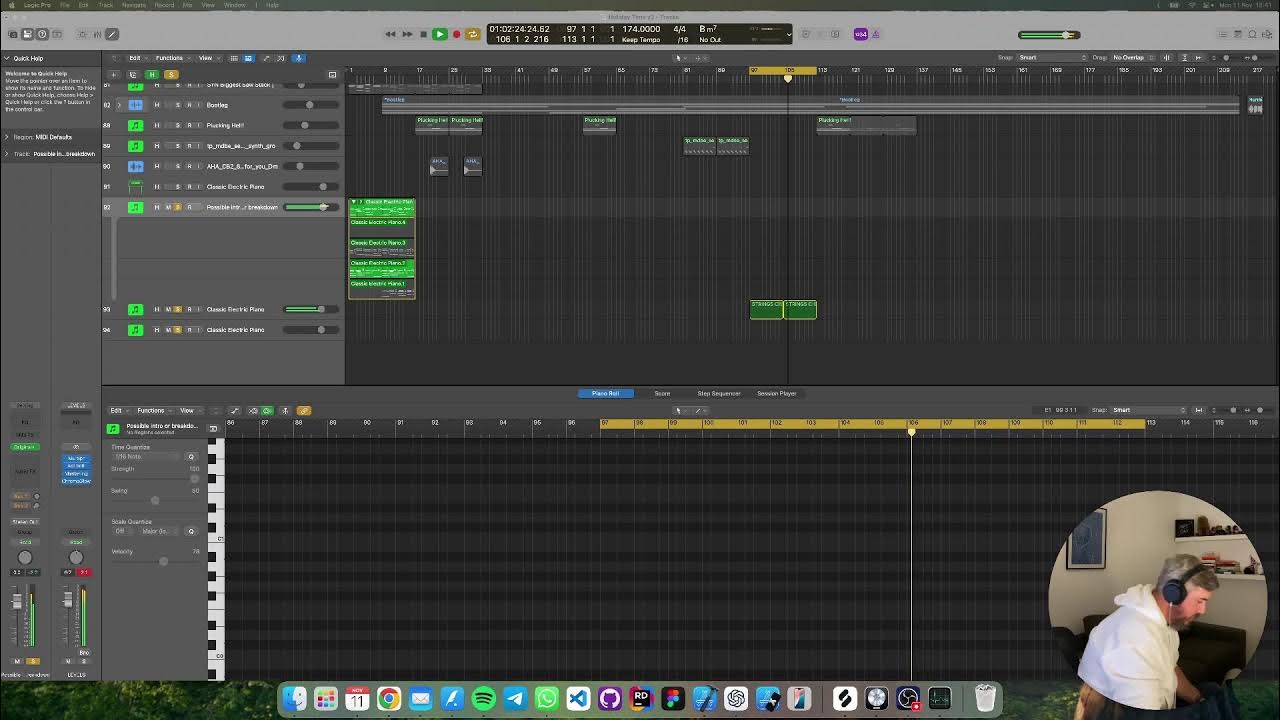Solo the Plucking Hell track
1280x720 pixels.
pyautogui.click(x=178, y=125)
